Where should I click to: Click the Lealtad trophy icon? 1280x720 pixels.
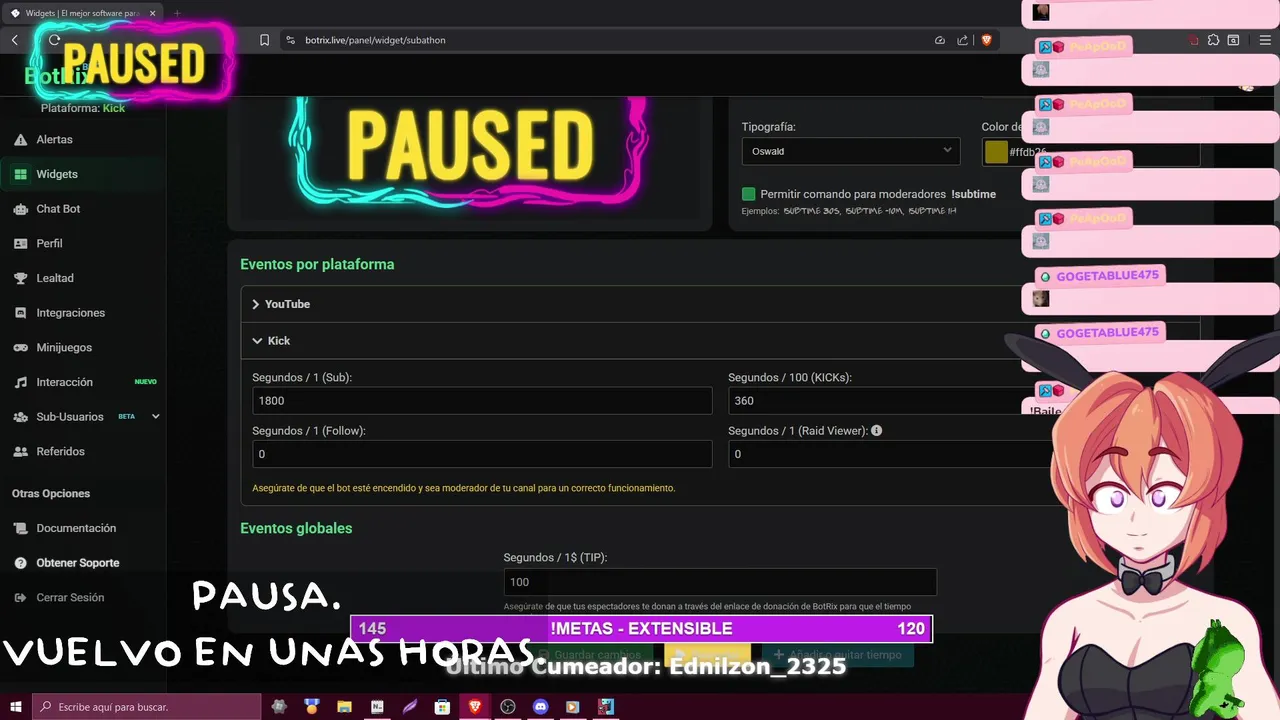point(20,278)
